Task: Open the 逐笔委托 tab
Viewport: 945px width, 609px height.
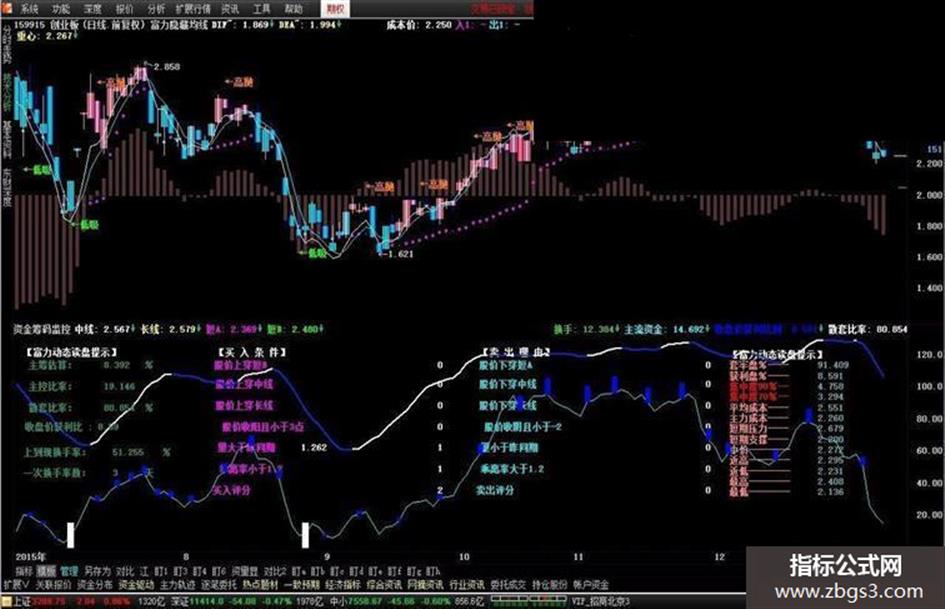Action: [x=219, y=584]
